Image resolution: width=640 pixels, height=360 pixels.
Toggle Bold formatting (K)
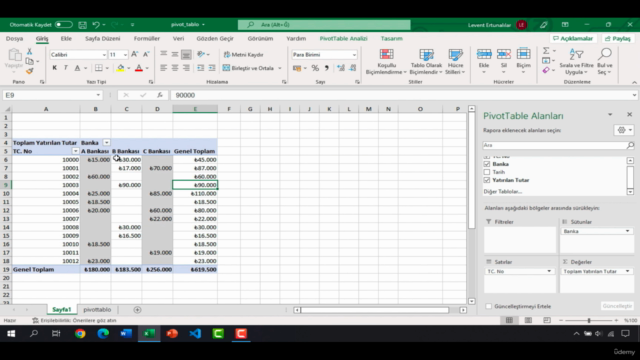[54, 68]
